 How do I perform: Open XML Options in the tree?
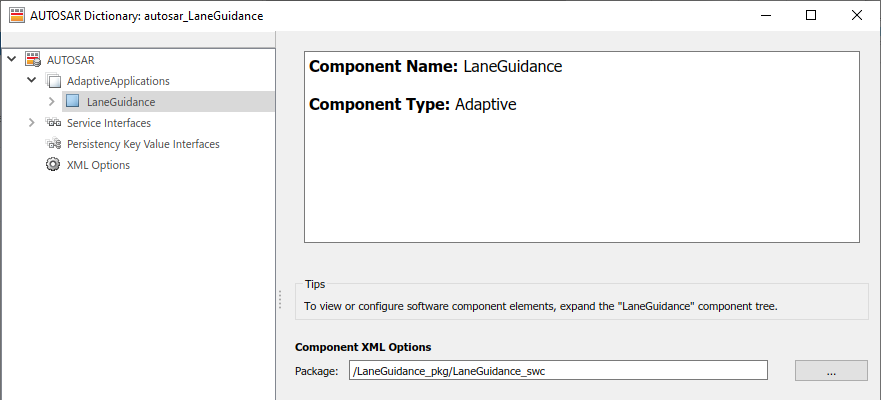(x=98, y=165)
